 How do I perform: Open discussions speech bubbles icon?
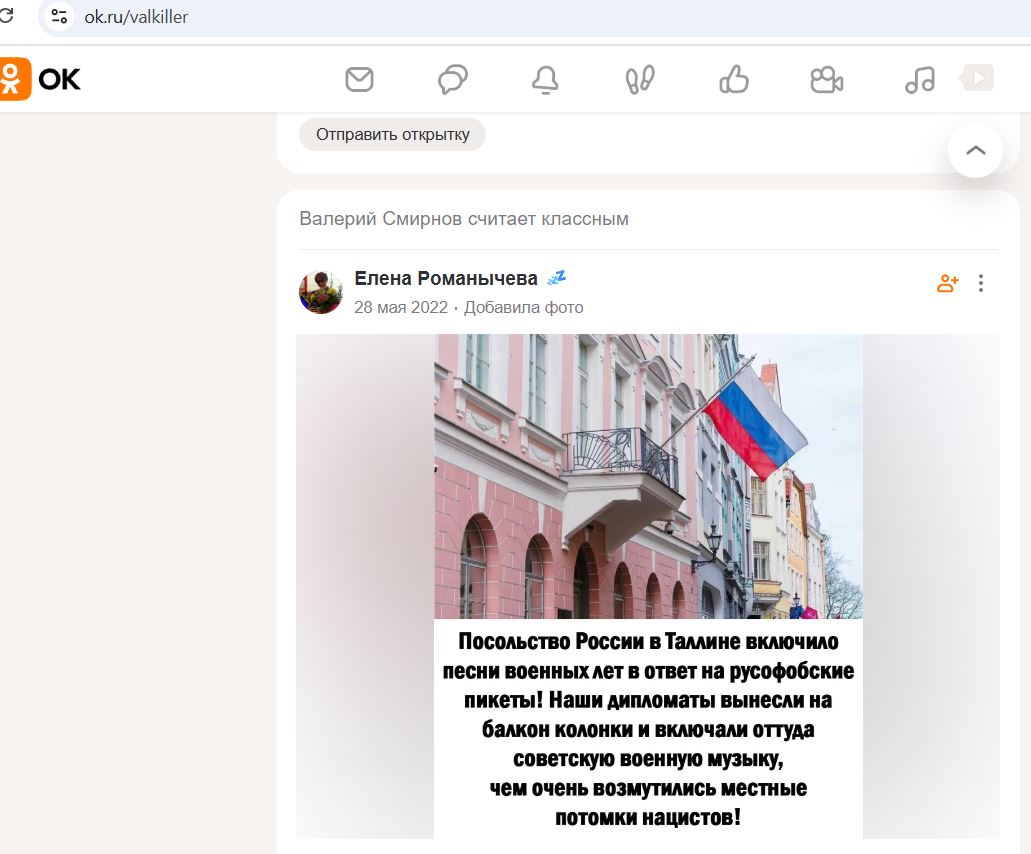452,80
